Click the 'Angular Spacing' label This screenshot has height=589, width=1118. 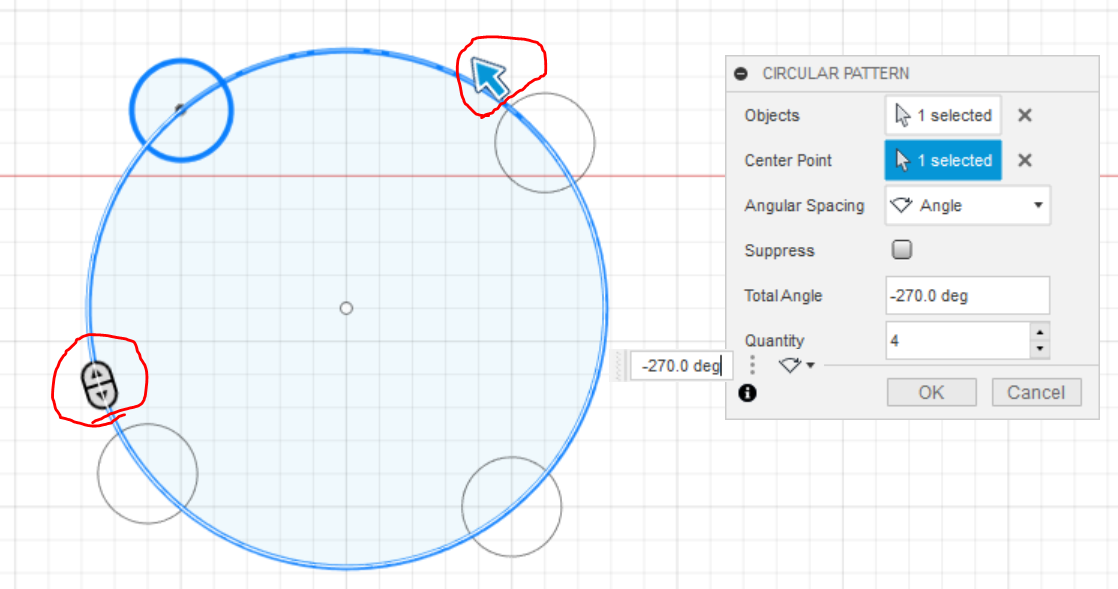point(804,205)
